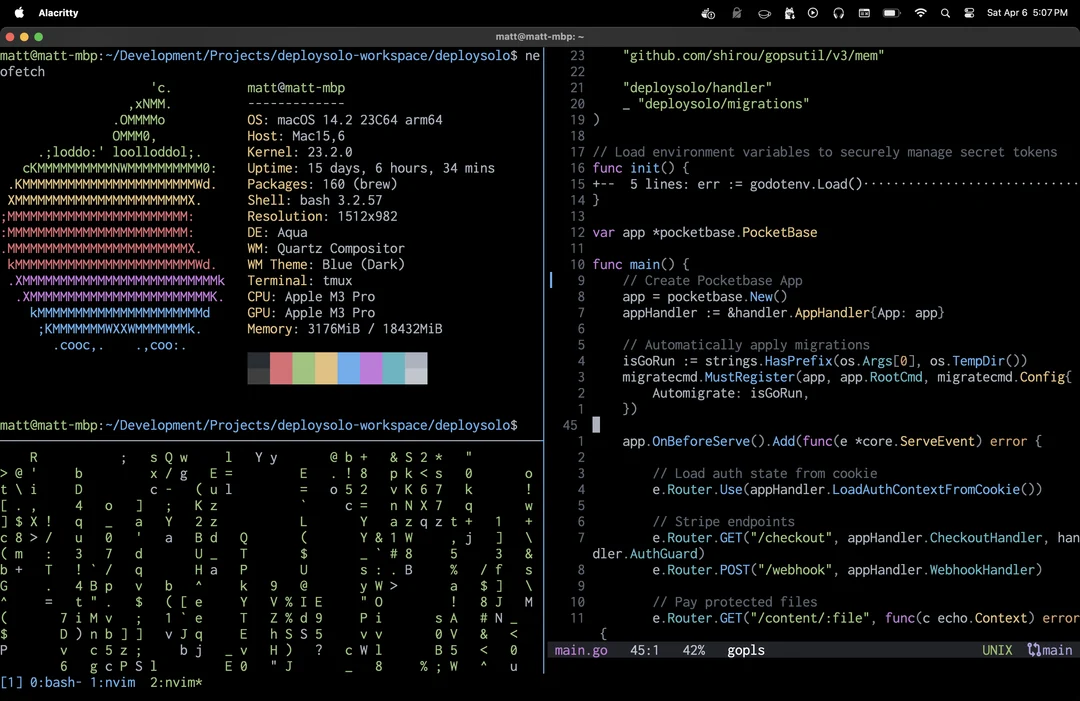Image resolution: width=1080 pixels, height=701 pixels.
Task: Open Control Center from the menu bar
Action: pos(968,14)
